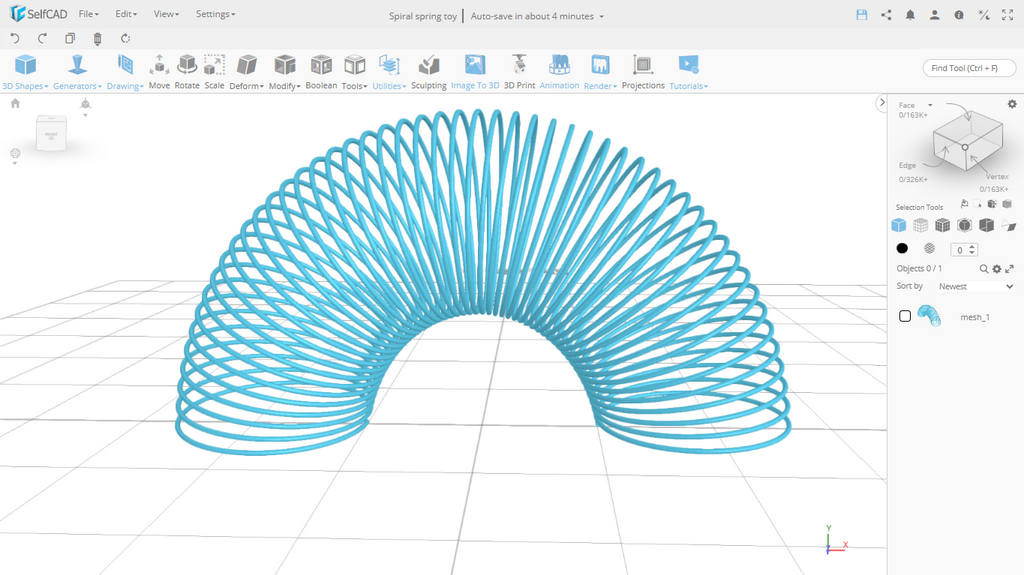This screenshot has width=1024, height=575.
Task: Redo the last action
Action: point(42,39)
